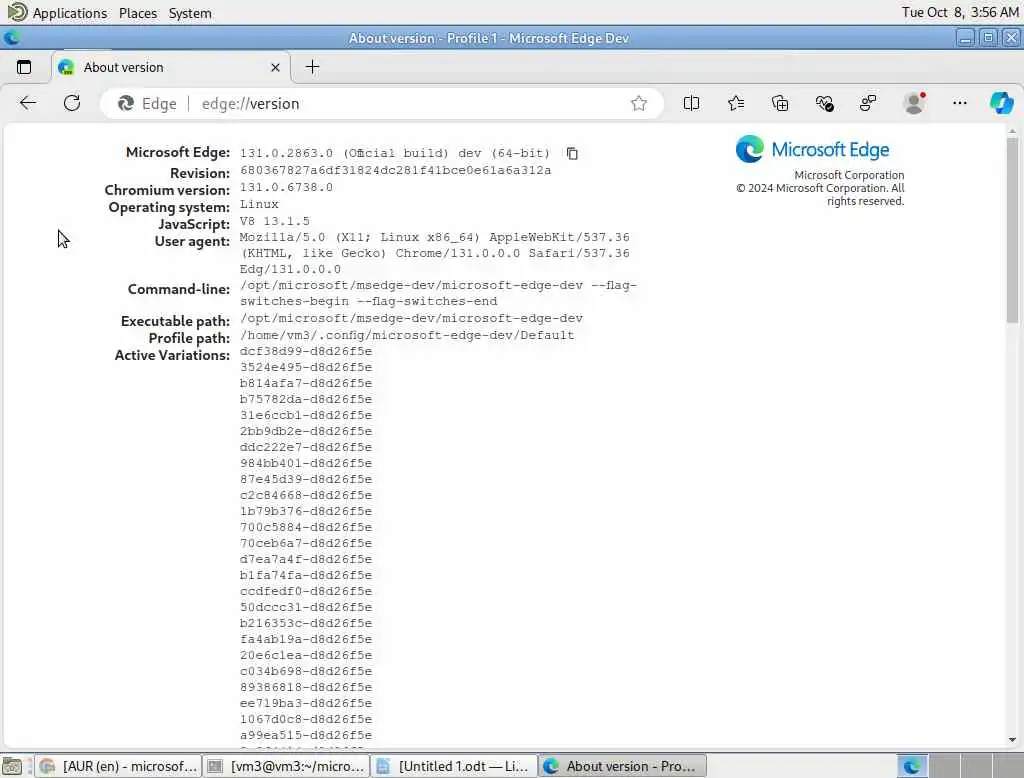Close the About version tab
This screenshot has height=778, width=1024.
tap(275, 67)
